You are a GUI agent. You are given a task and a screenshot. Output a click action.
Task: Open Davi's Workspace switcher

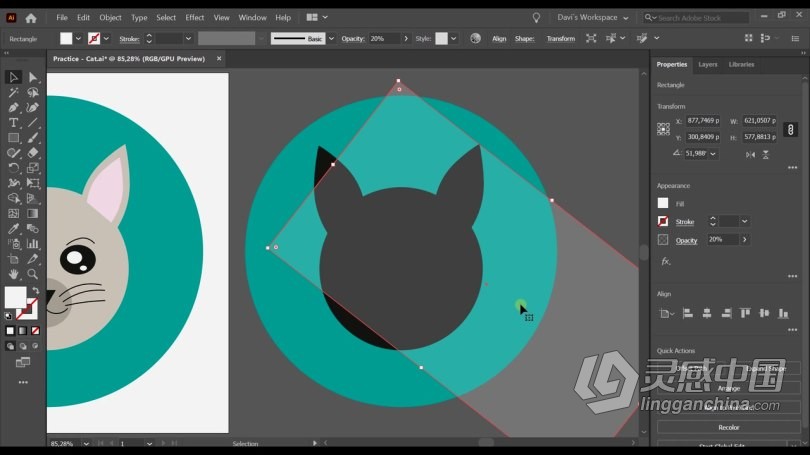(x=593, y=18)
